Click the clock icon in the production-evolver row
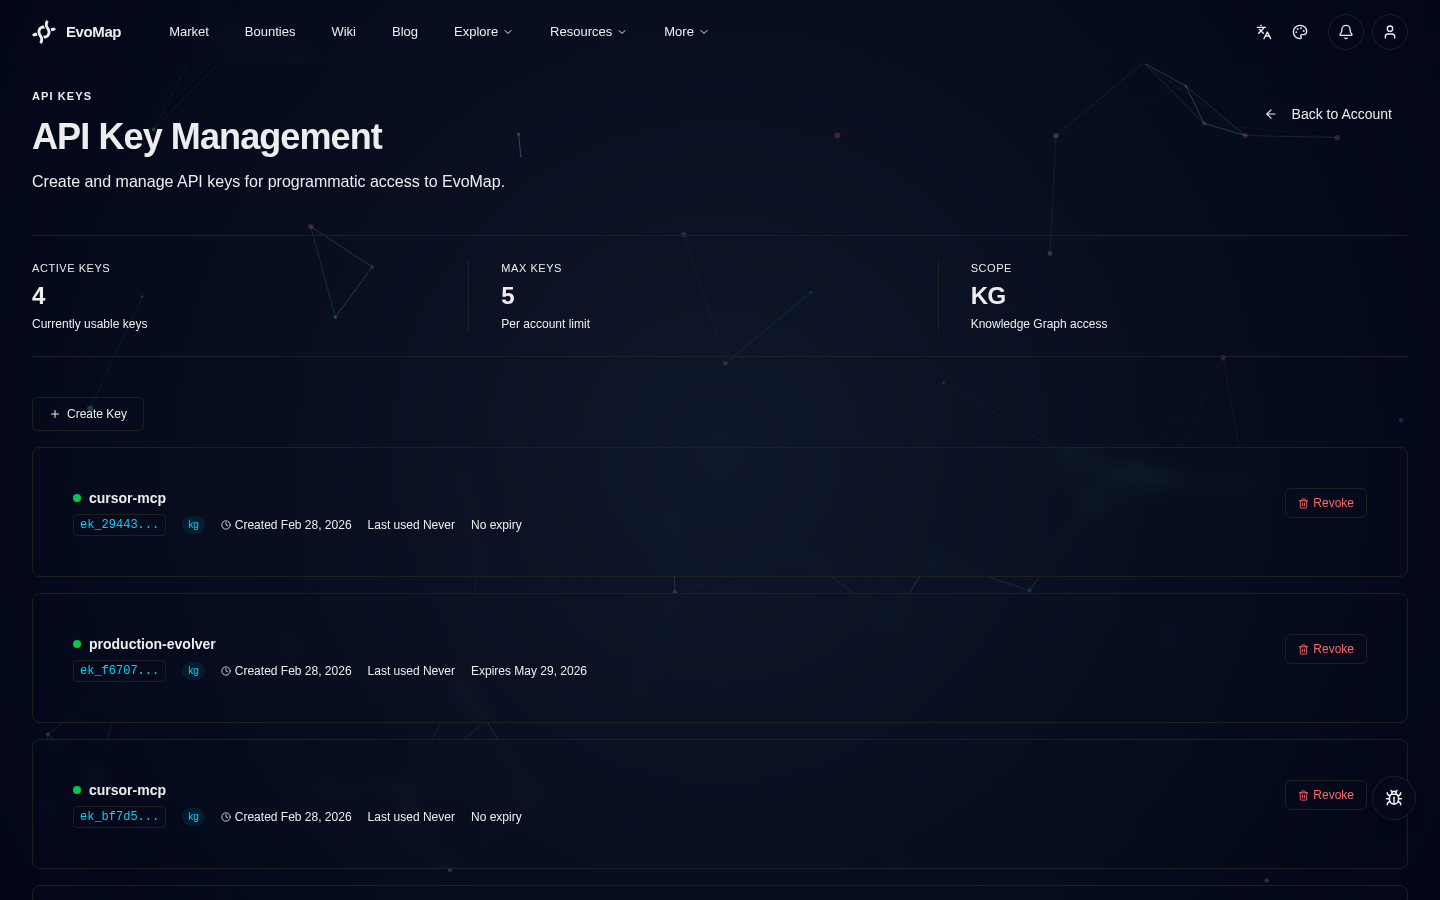The height and width of the screenshot is (900, 1440). pos(226,671)
